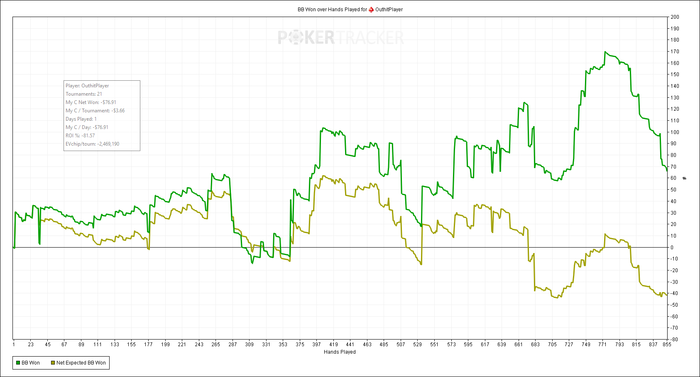Select "Days Played: 1" in stats box
700x377 pixels.
81,119
